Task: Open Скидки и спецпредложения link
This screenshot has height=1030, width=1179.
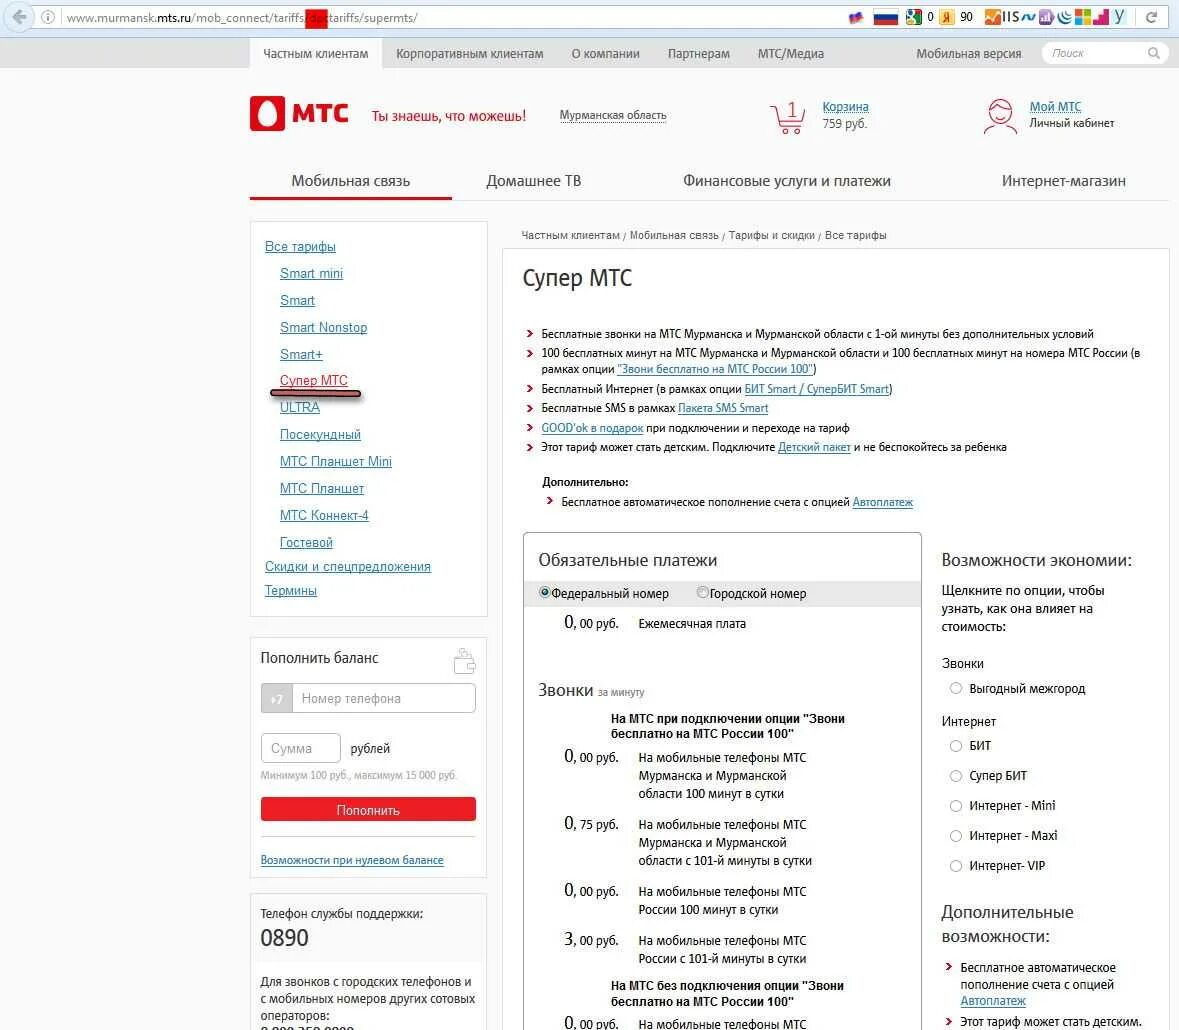Action: pos(347,567)
